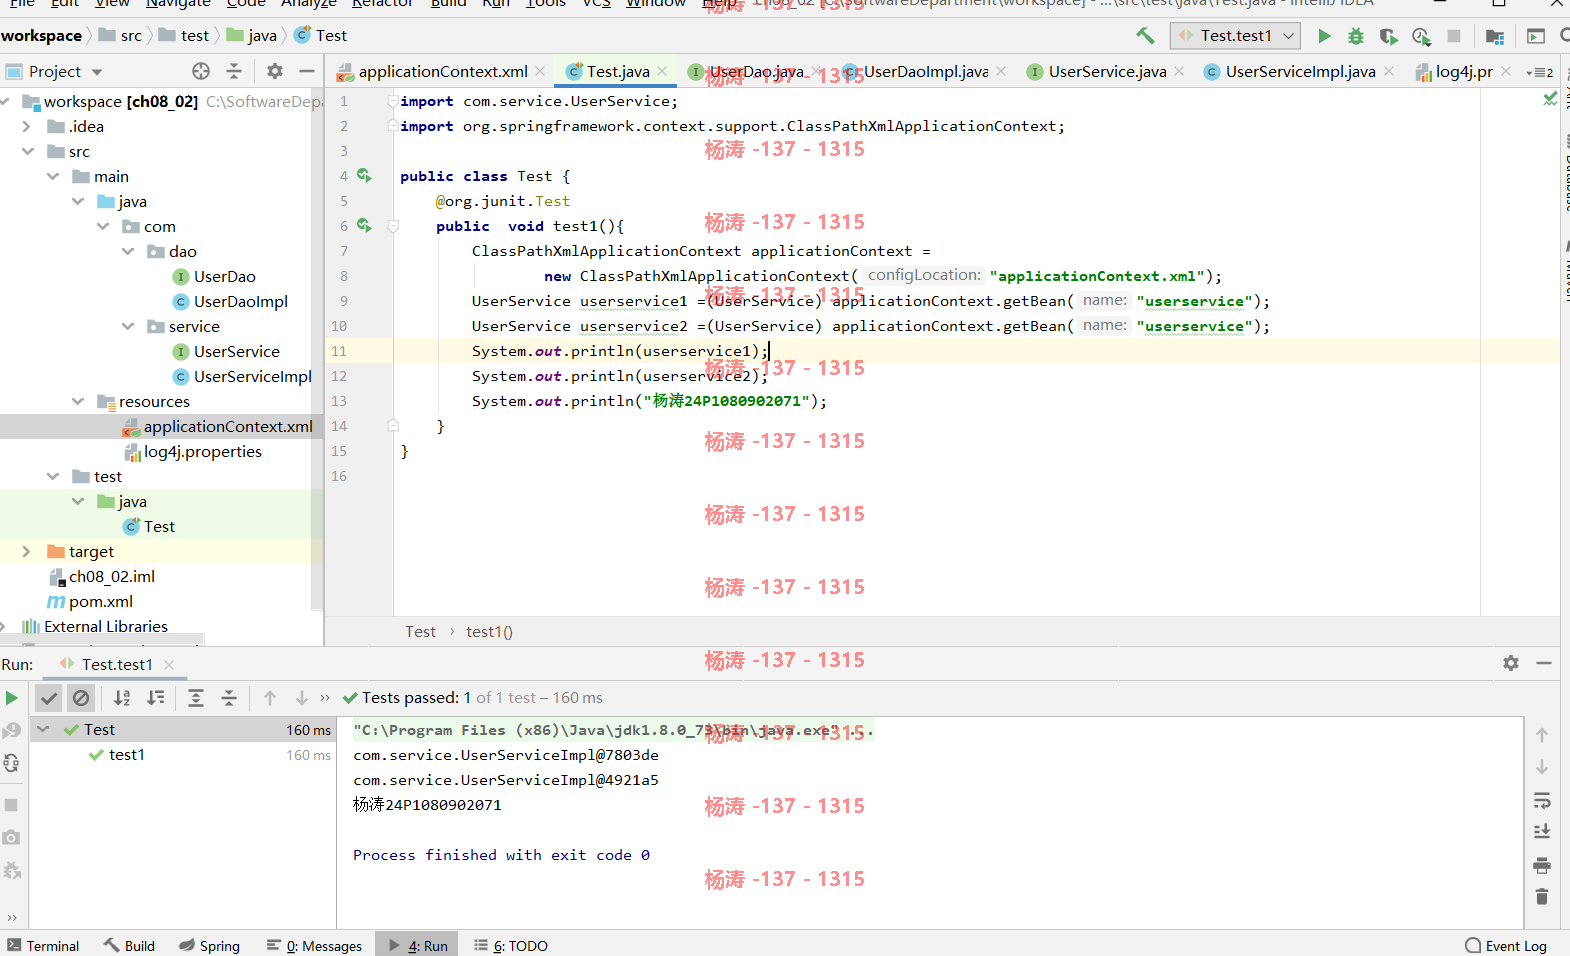Screen dimensions: 1570x956
Task: Toggle Sort Alphabetically in test results
Action: [122, 698]
